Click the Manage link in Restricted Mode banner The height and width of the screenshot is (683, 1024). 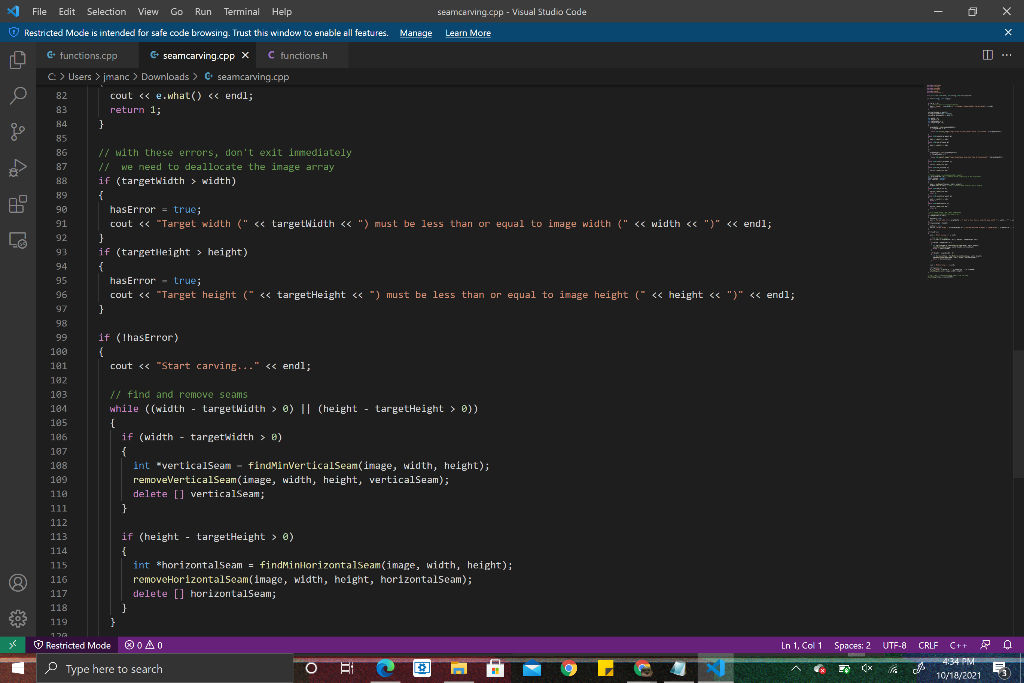pyautogui.click(x=416, y=33)
